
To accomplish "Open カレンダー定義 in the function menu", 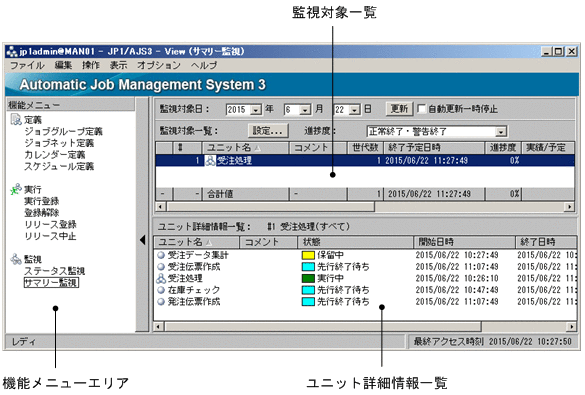I will coord(54,154).
